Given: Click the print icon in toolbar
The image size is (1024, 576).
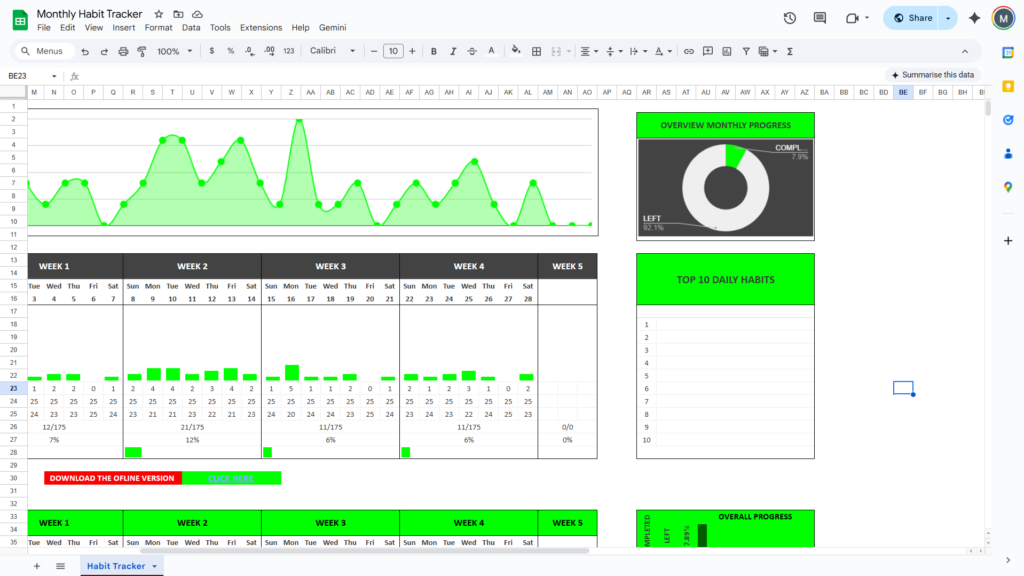Looking at the screenshot, I should (122, 51).
